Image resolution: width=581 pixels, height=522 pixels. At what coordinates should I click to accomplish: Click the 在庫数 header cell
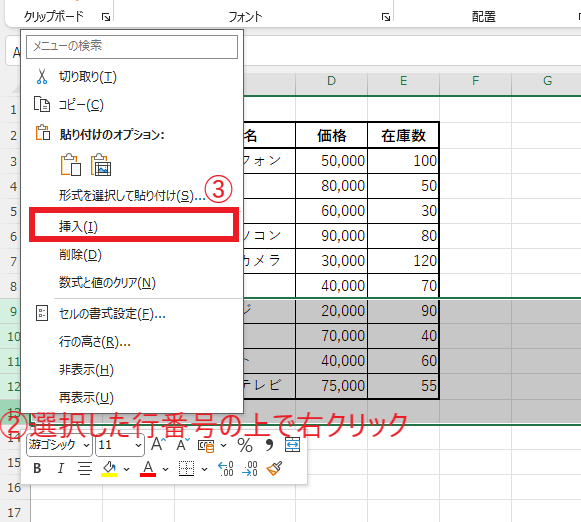pos(403,136)
